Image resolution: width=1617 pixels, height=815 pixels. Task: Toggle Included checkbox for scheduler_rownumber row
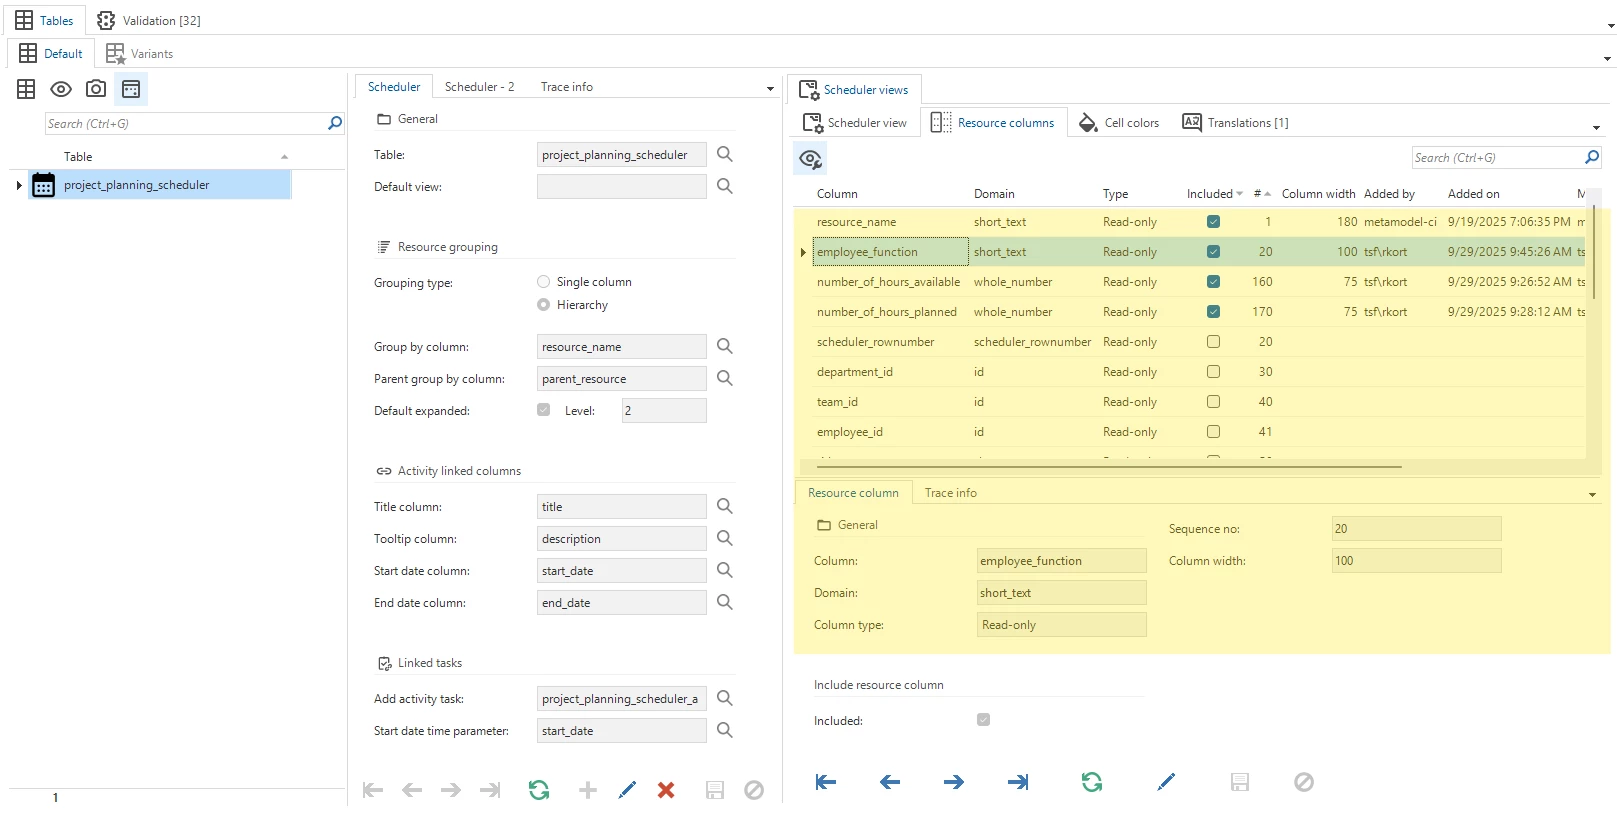[1213, 342]
